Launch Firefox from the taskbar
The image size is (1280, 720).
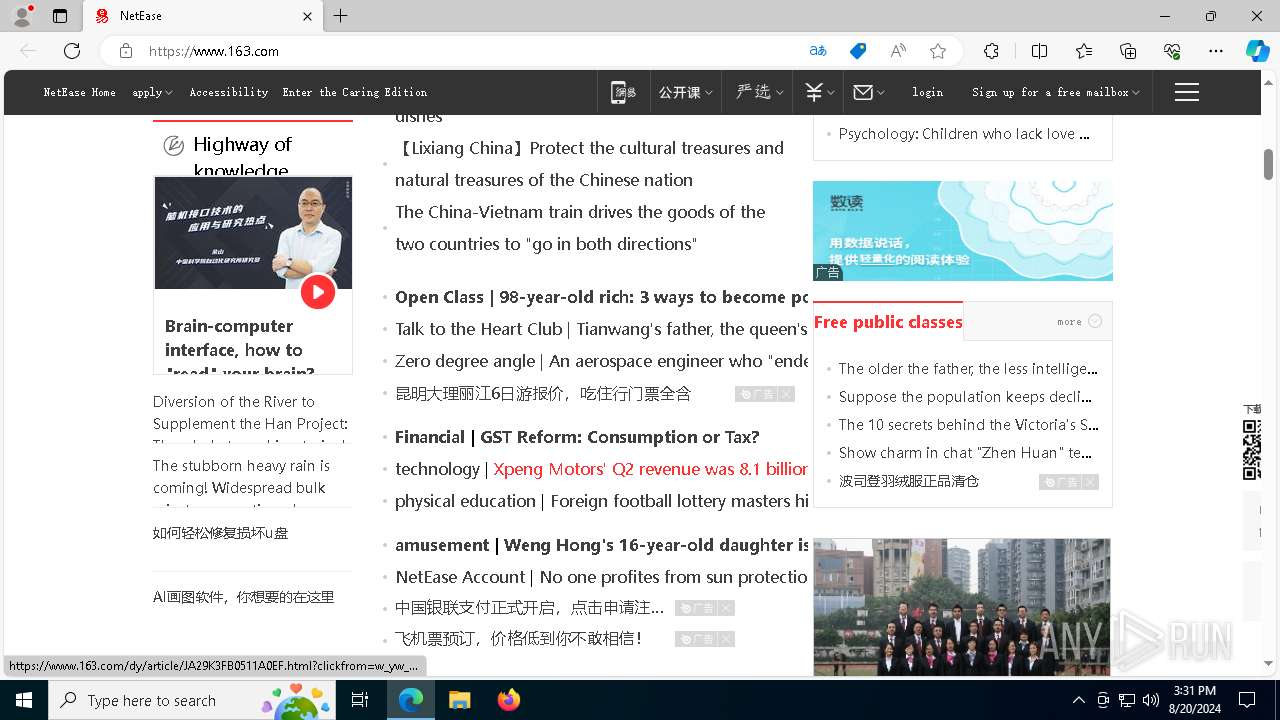pos(508,700)
